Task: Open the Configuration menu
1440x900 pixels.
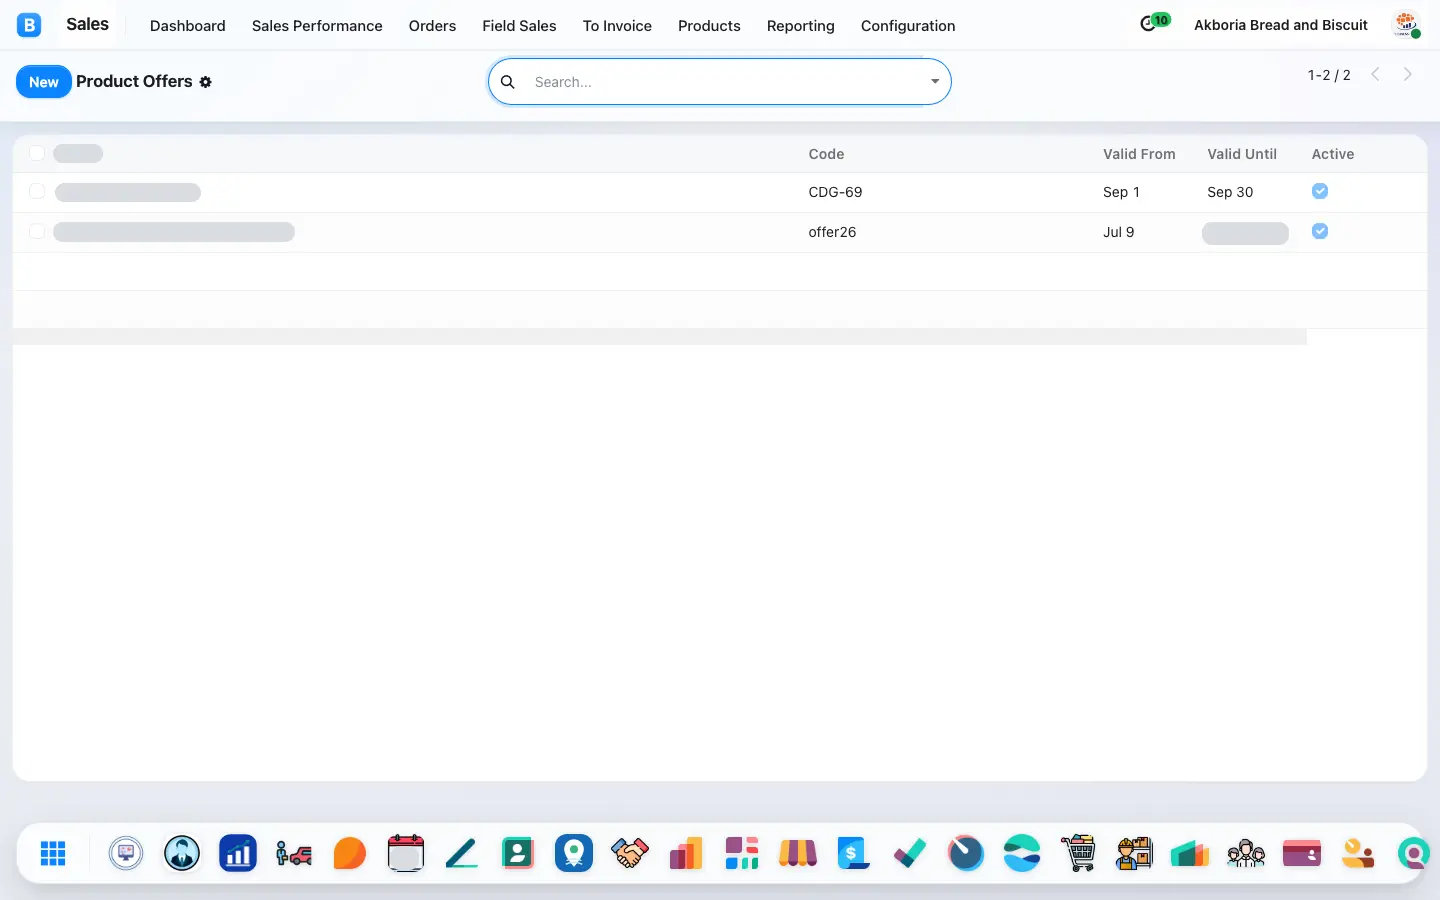Action: 908,26
